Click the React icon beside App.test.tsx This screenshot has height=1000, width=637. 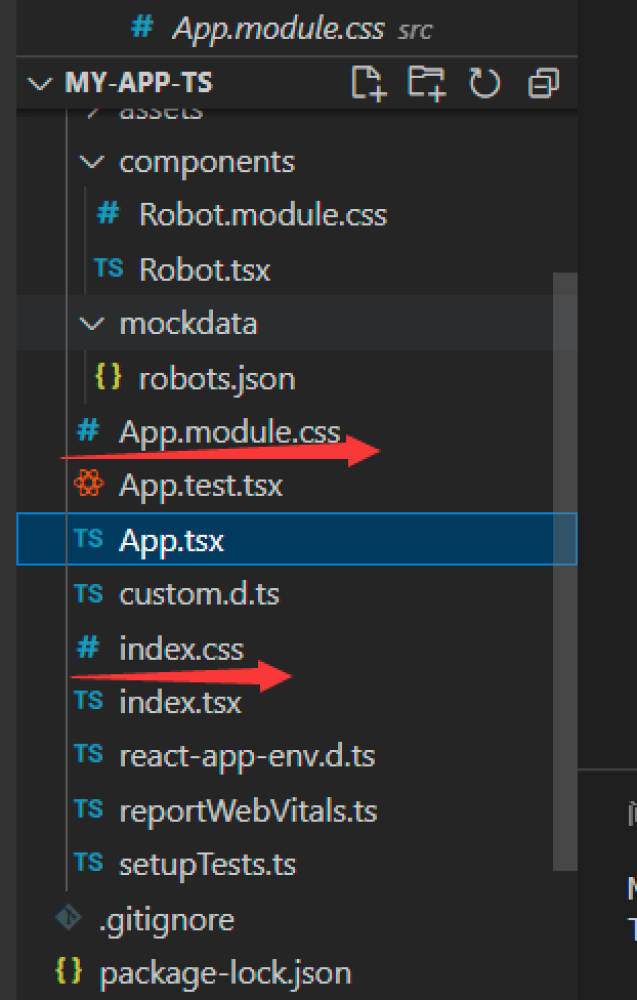[89, 486]
